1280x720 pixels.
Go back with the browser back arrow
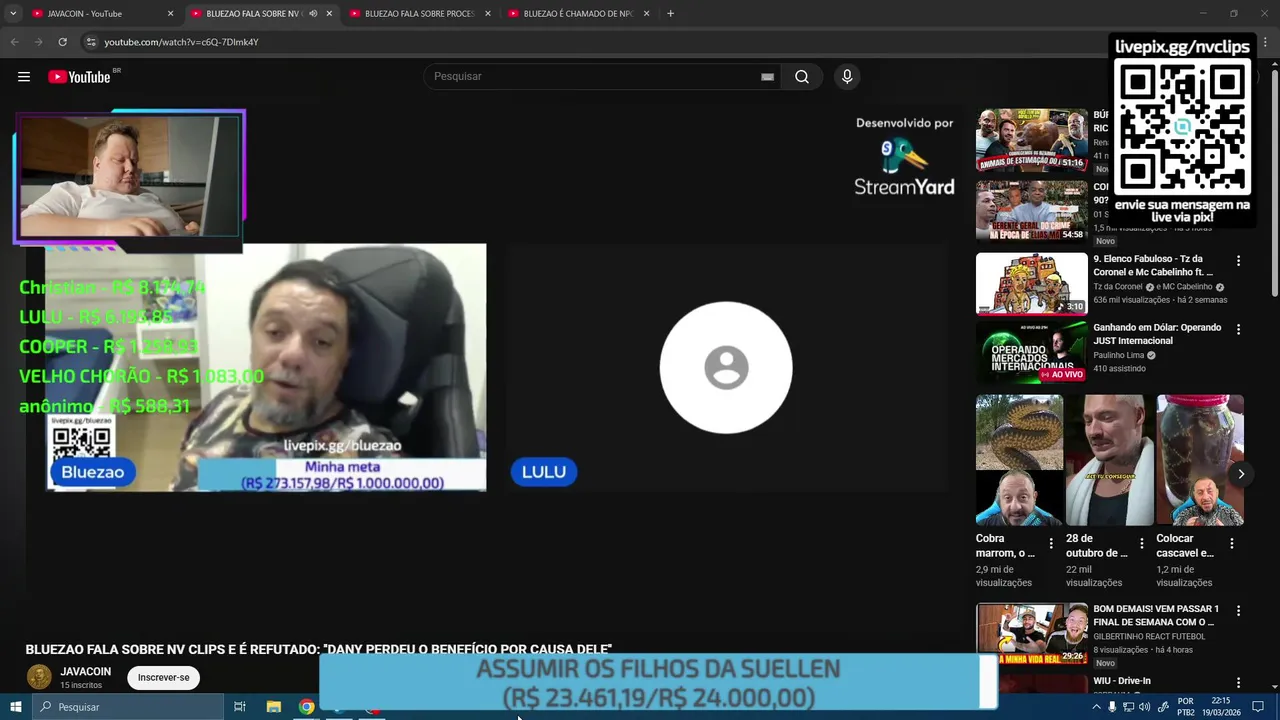click(x=14, y=42)
